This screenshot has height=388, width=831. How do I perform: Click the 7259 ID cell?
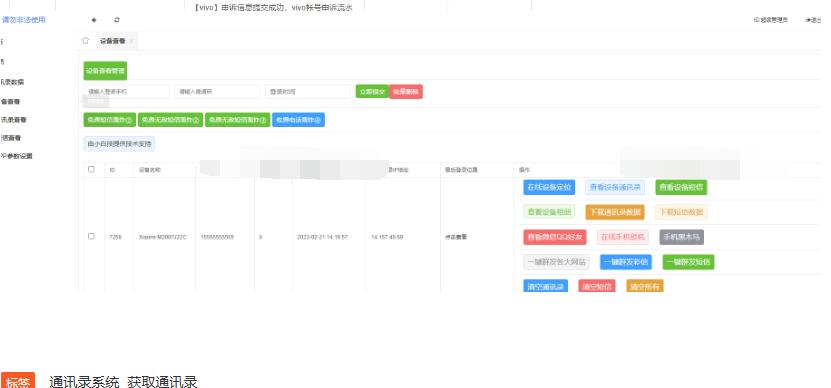116,237
